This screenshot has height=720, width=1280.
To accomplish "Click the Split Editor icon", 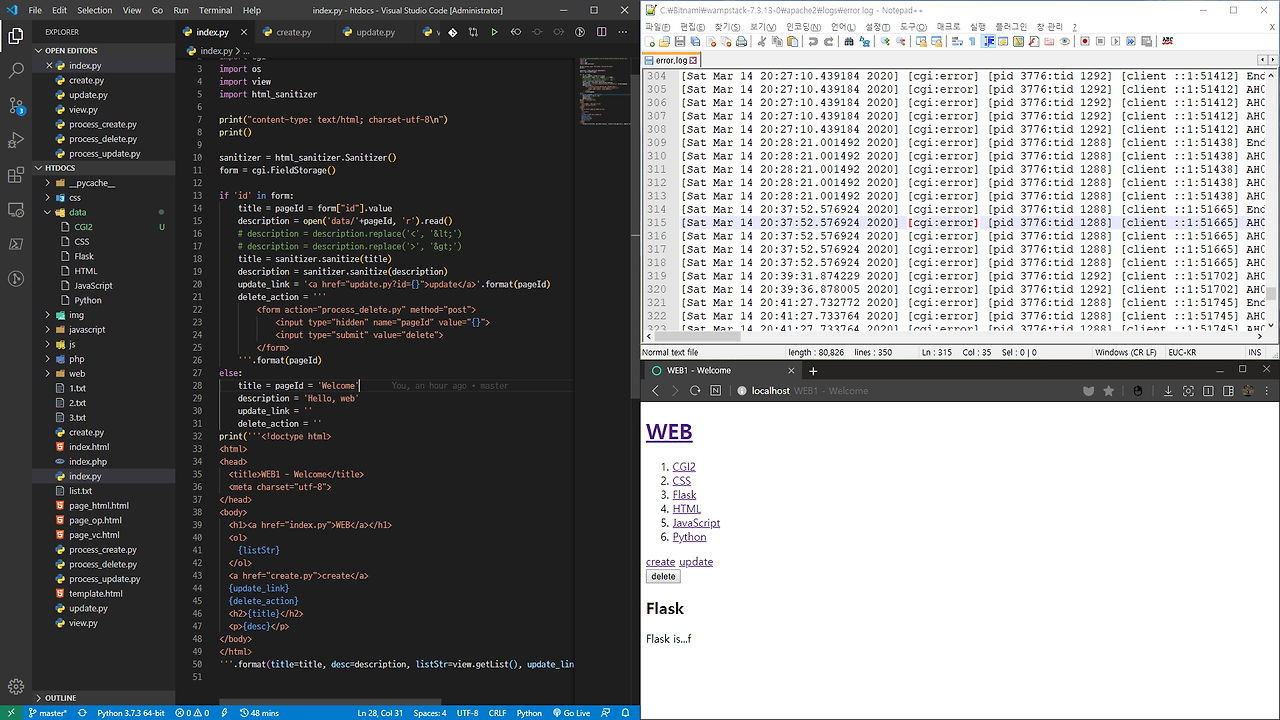I will click(602, 32).
